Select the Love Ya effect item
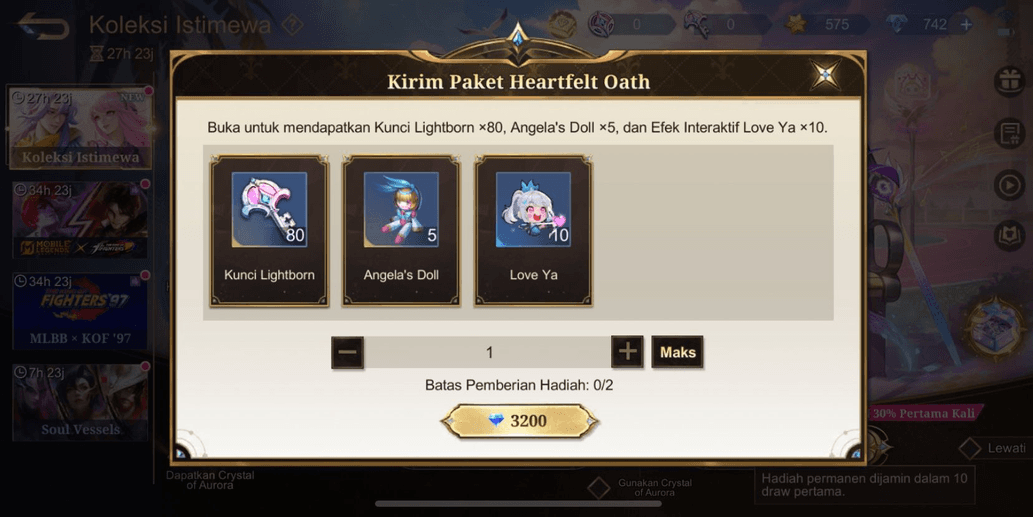This screenshot has height=517, width=1033. coord(533,231)
